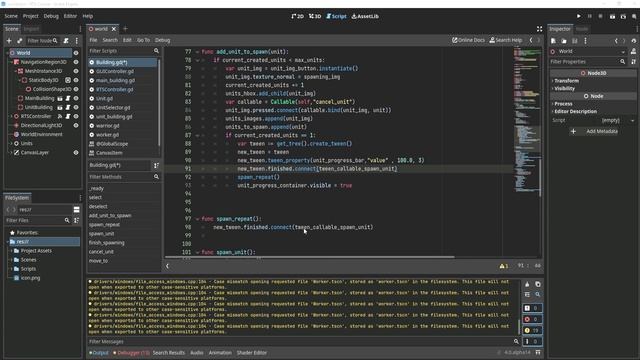Open the script editor Debug menu
640x360 pixels.
coord(162,40)
